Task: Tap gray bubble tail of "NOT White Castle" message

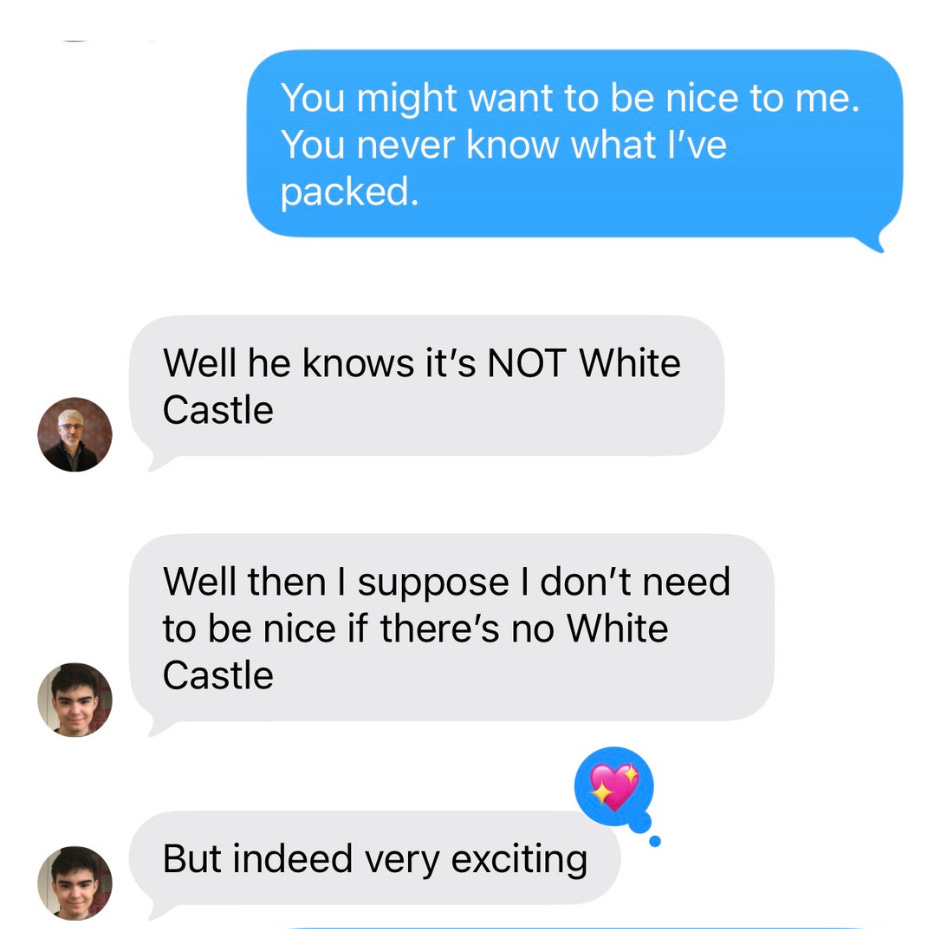Action: (x=160, y=461)
